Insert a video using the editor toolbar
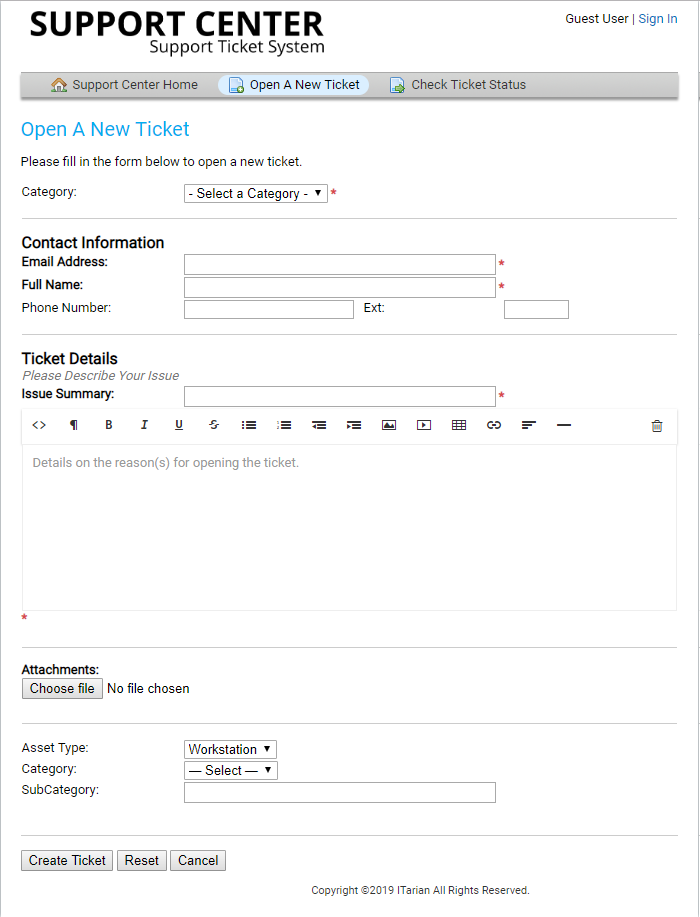This screenshot has height=917, width=700. coord(423,424)
